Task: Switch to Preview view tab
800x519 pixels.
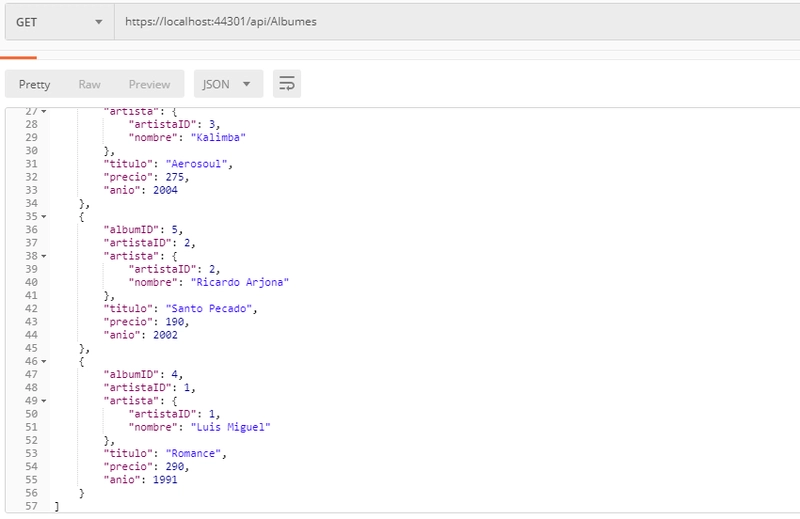Action: pyautogui.click(x=149, y=84)
